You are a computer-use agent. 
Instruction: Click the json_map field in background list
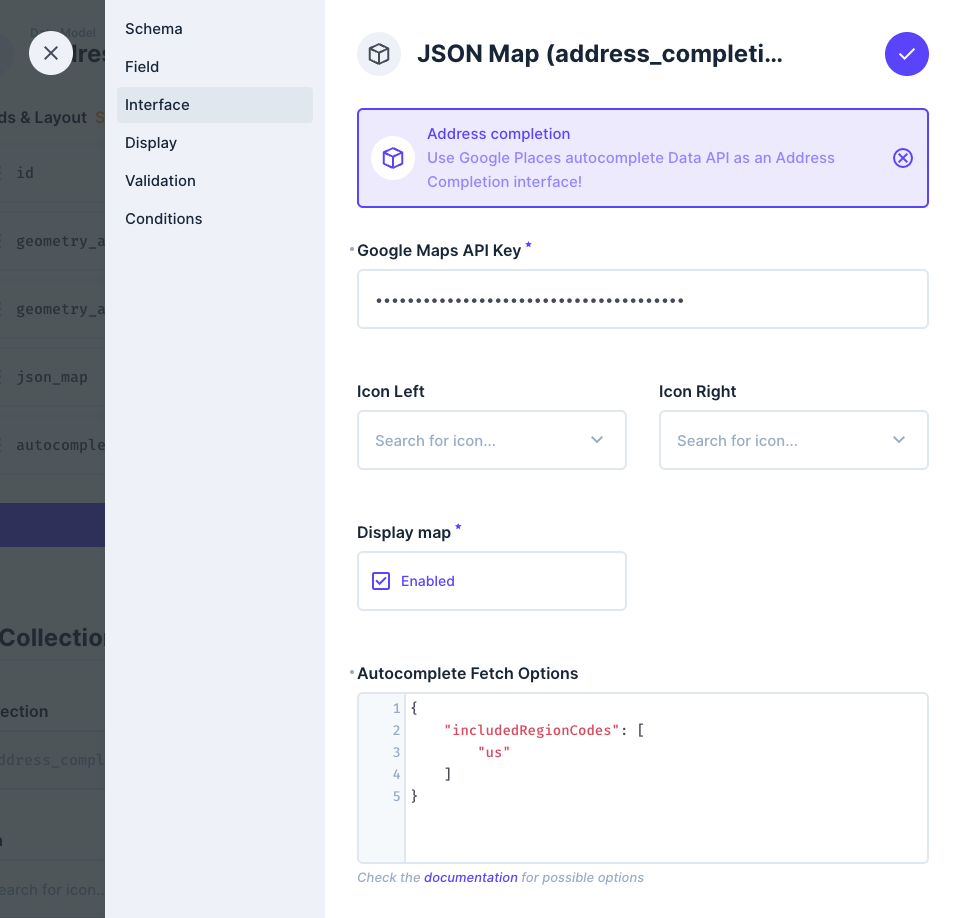tap(52, 377)
